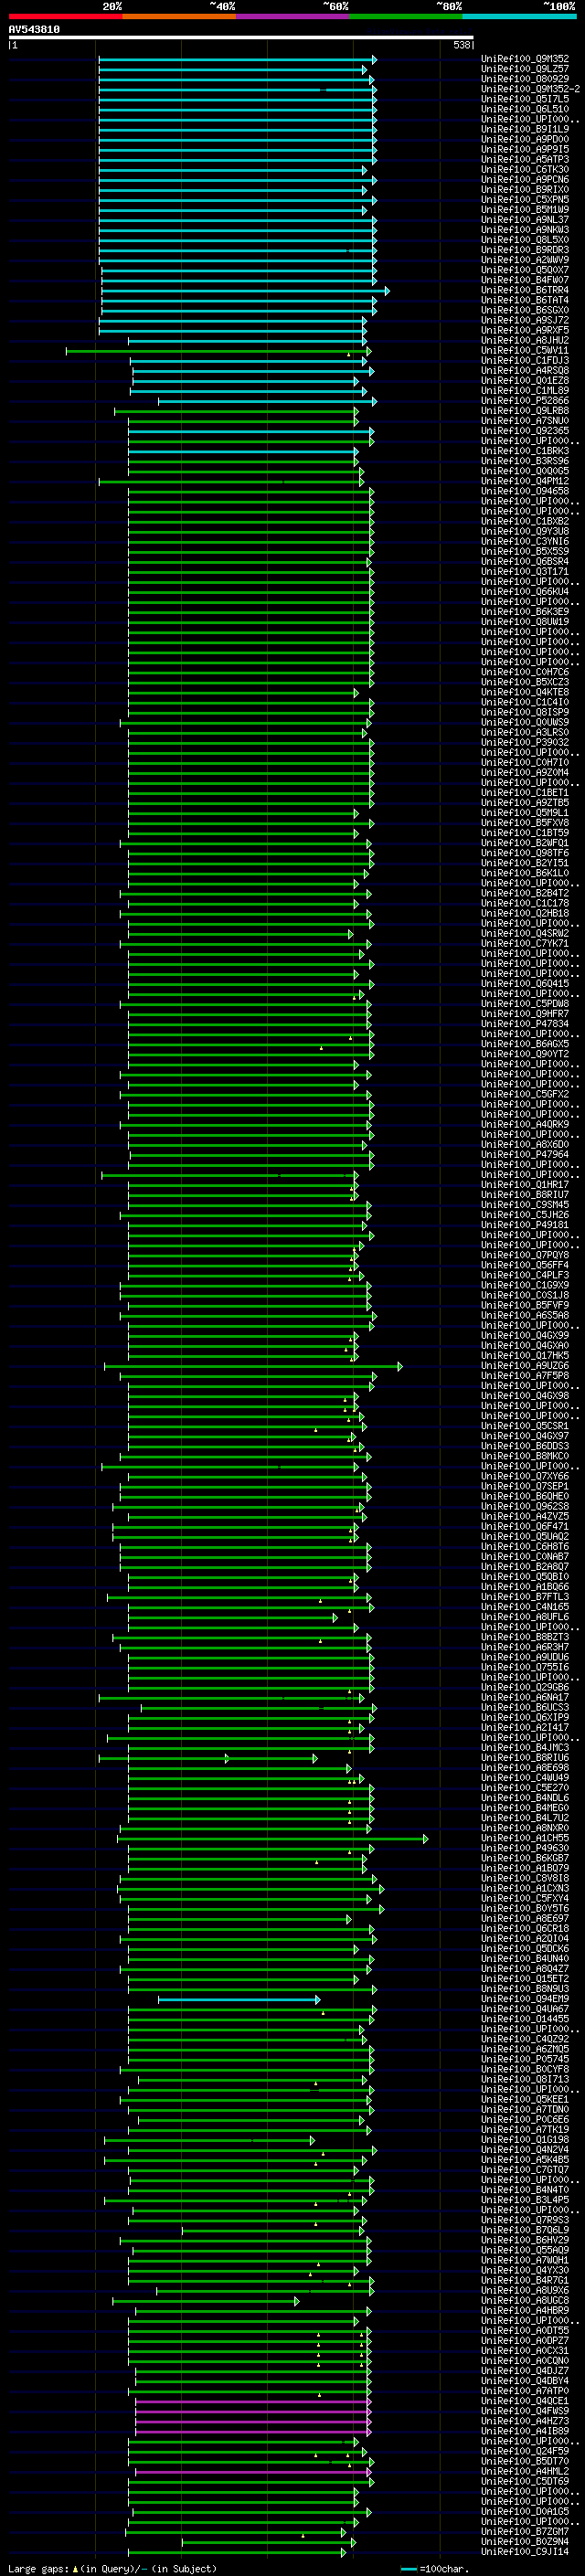Click the green ~80% identity legend segment
Image resolution: width=585 pixels, height=2576 pixels.
406,16
